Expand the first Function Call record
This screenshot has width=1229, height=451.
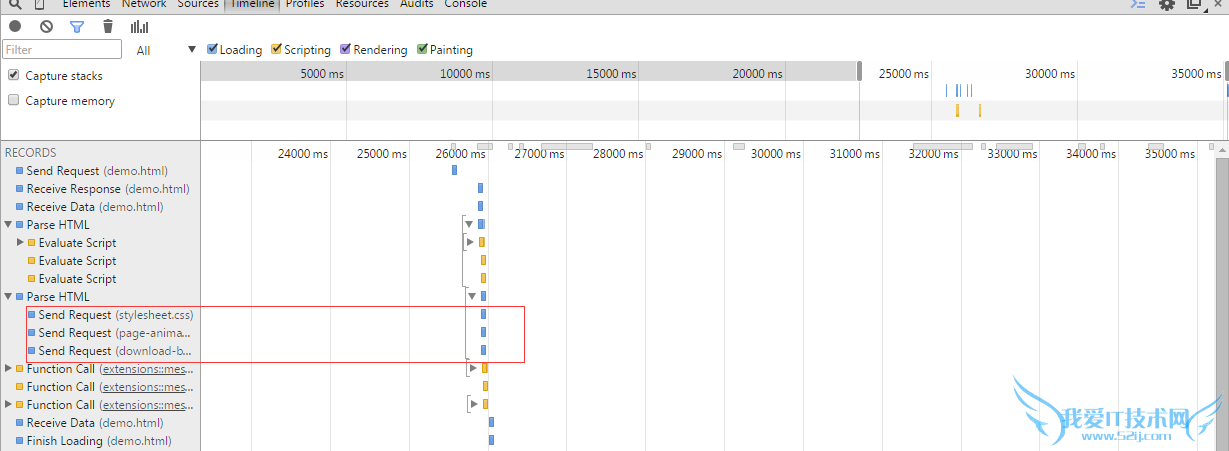[x=8, y=369]
